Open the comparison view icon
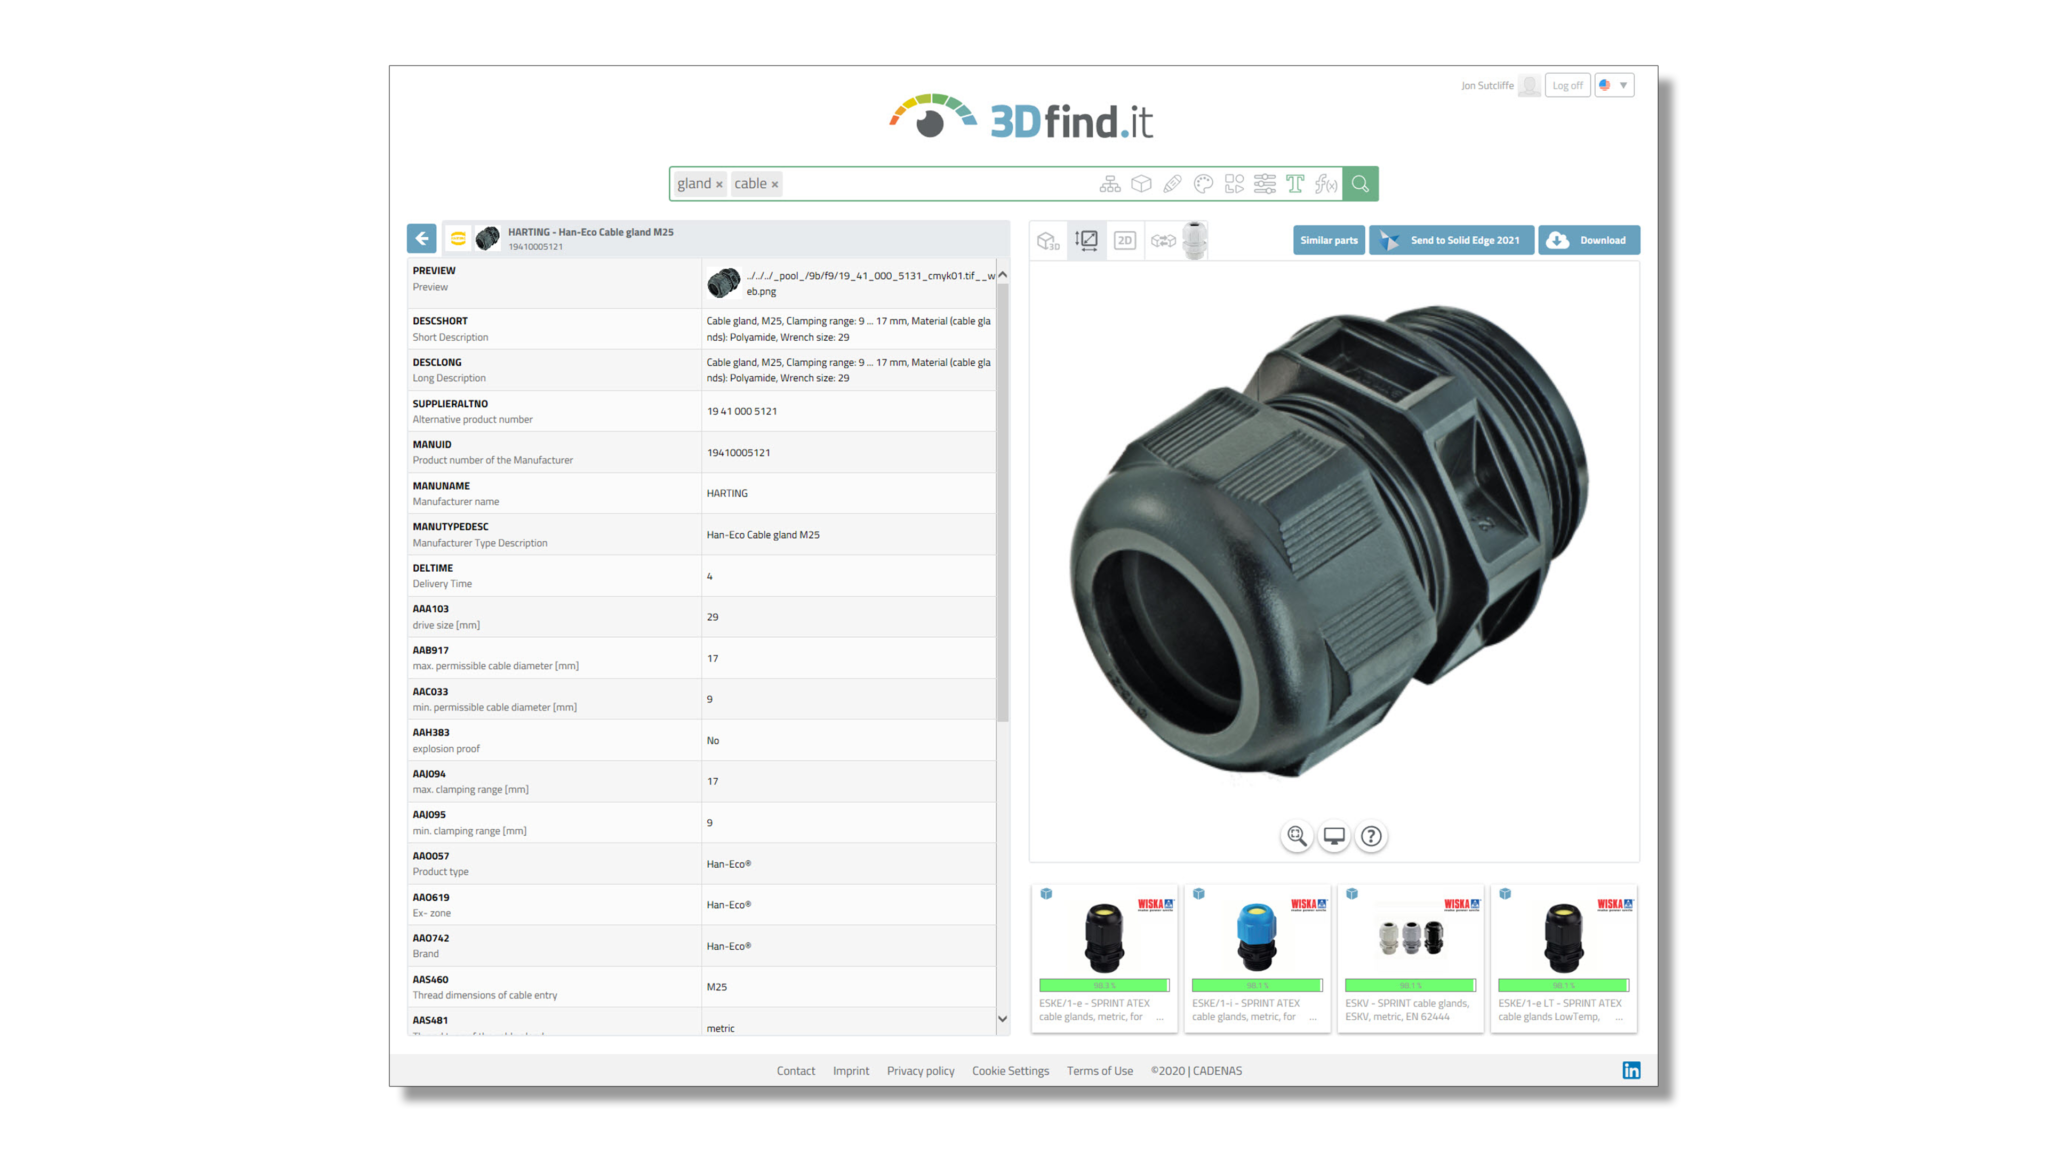The image size is (2048, 1152). tap(1162, 240)
